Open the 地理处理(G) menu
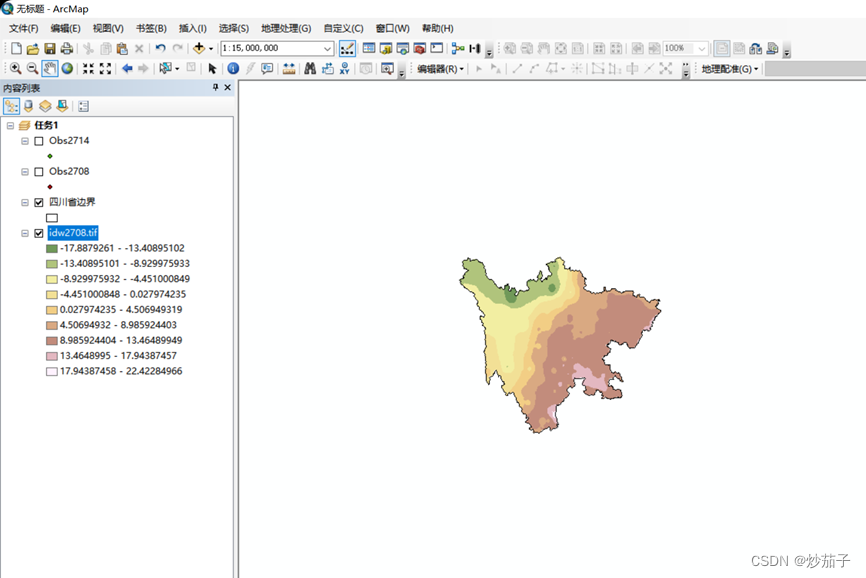Viewport: 866px width, 578px height. tap(286, 28)
